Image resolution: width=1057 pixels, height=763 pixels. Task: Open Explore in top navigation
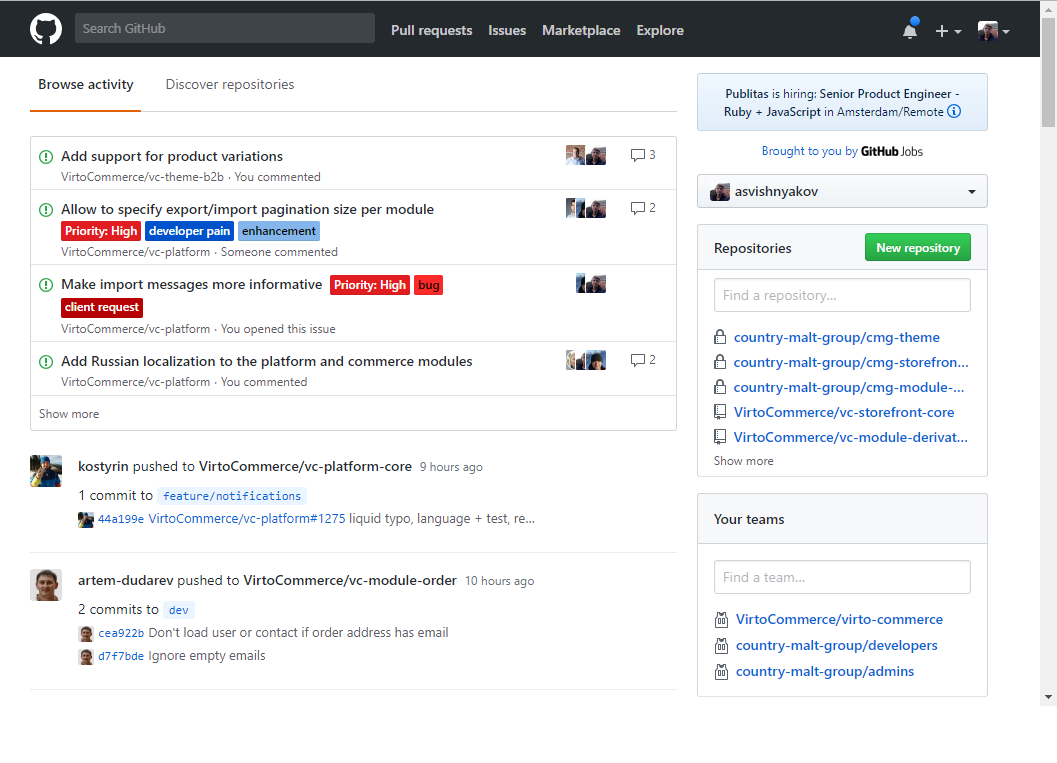click(x=660, y=30)
